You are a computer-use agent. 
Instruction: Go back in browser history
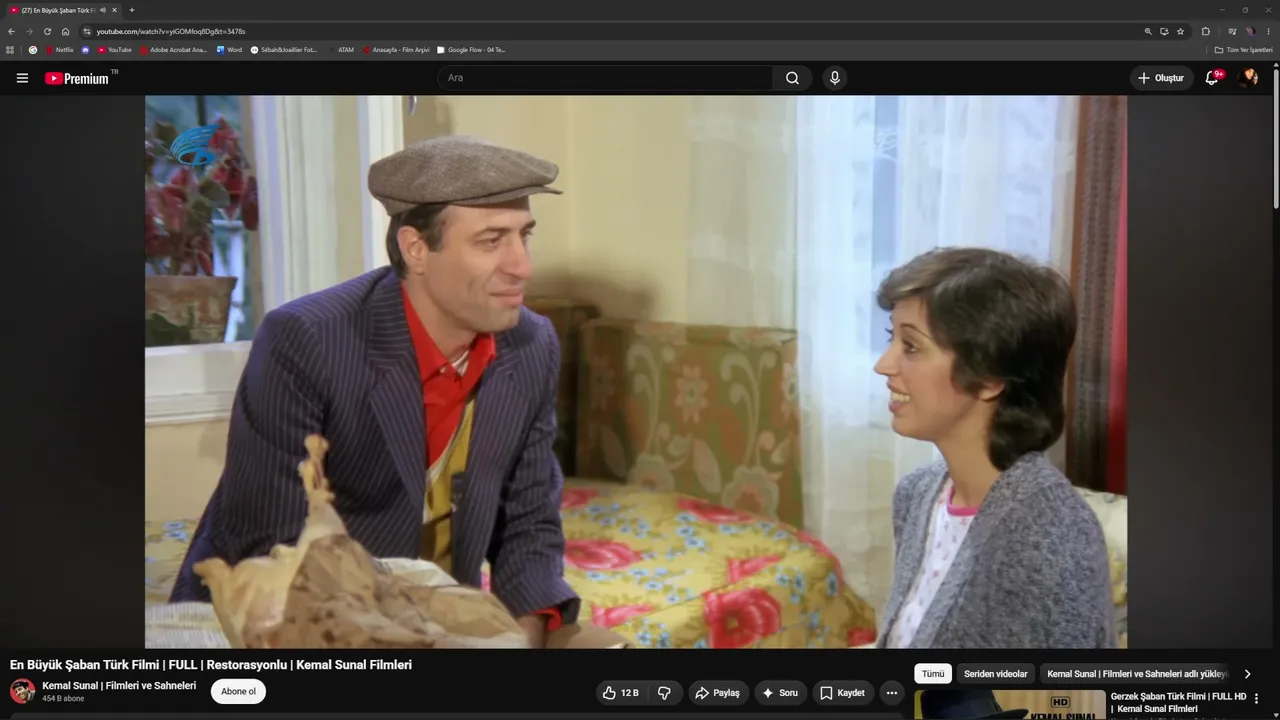pos(12,31)
